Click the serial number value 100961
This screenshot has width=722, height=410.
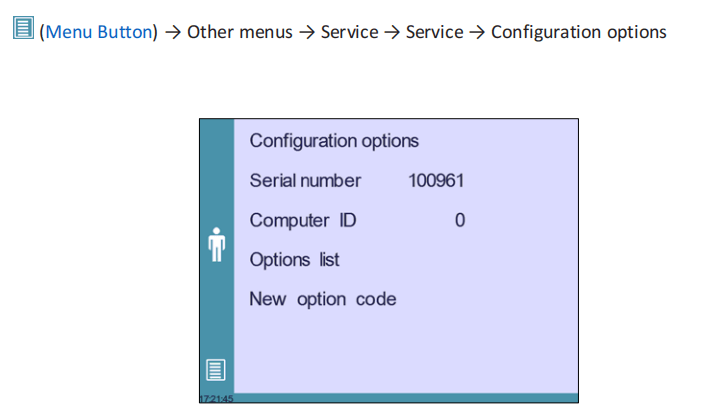click(436, 181)
